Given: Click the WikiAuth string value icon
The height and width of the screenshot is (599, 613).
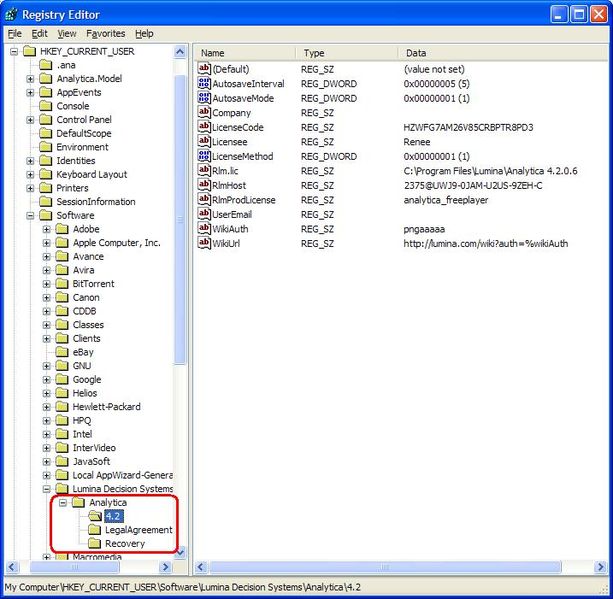Looking at the screenshot, I should [x=204, y=229].
